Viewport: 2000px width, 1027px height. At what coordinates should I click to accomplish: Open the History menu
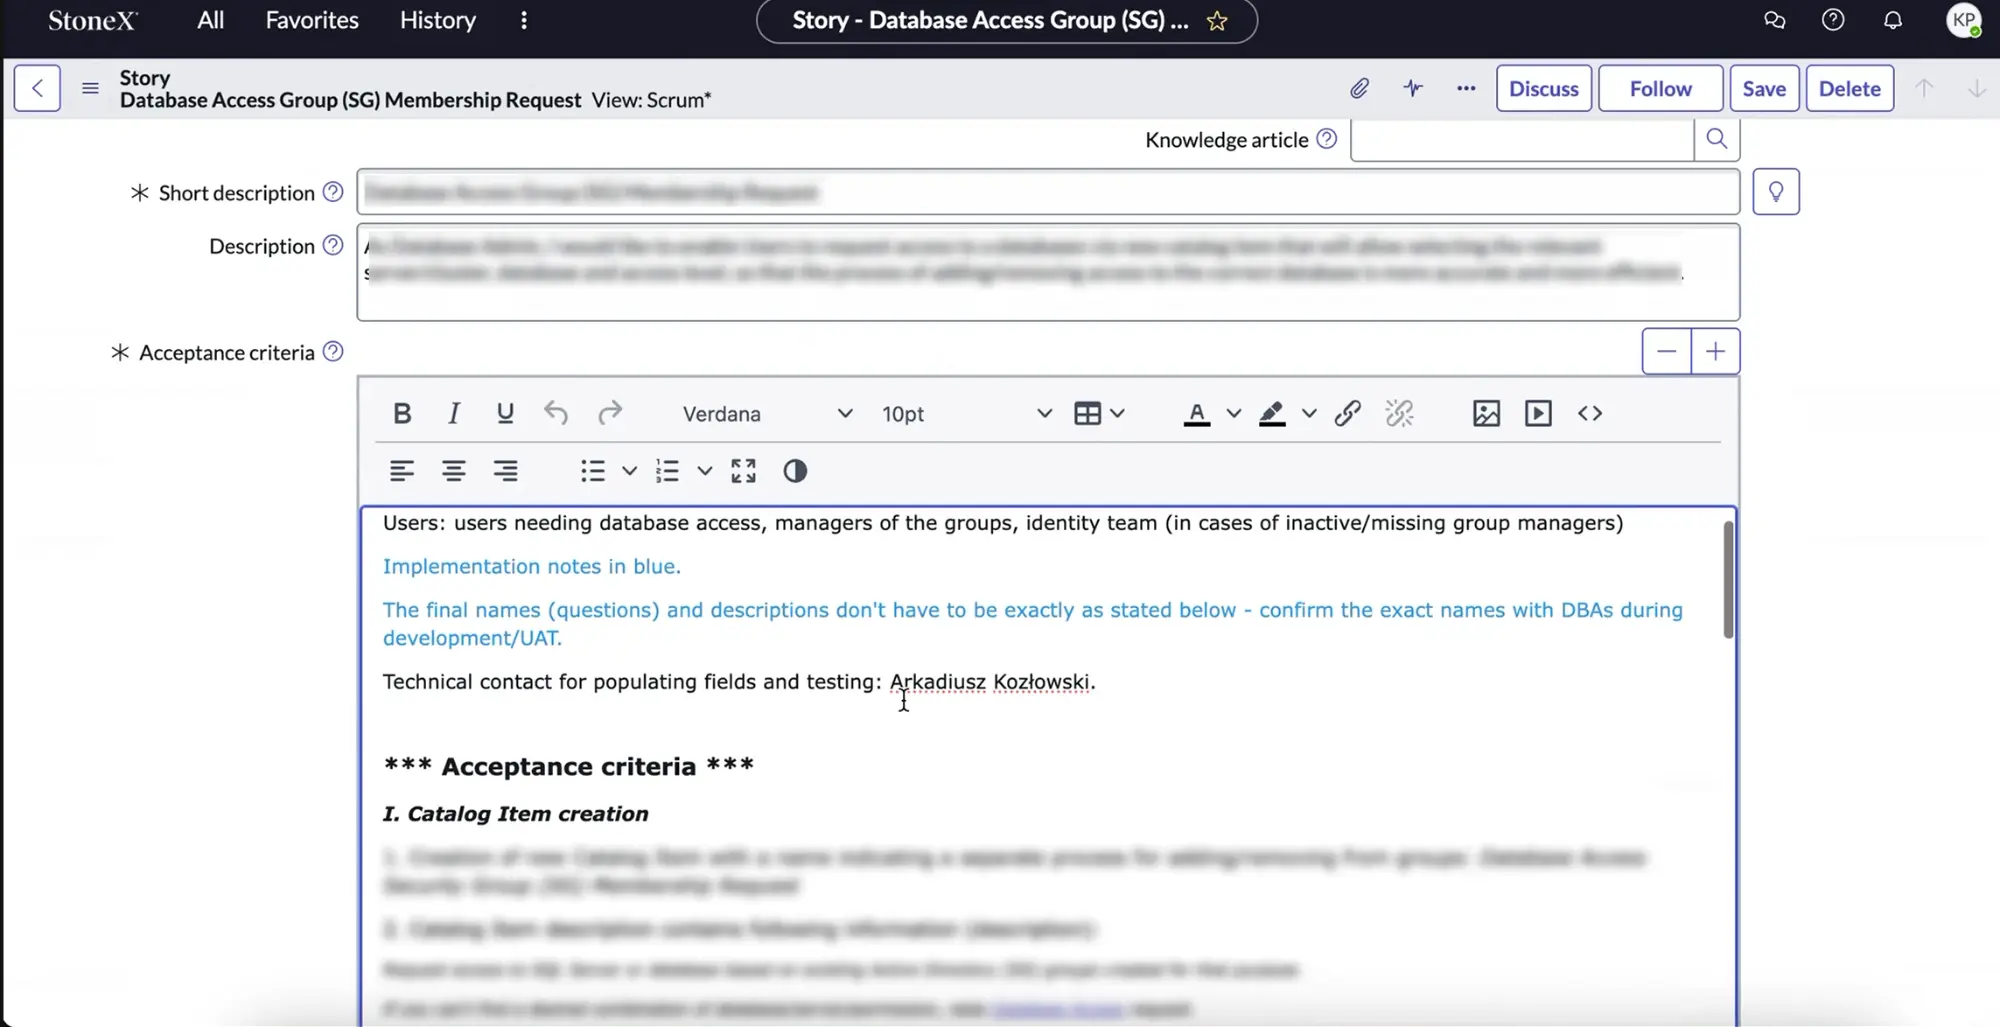tap(438, 21)
